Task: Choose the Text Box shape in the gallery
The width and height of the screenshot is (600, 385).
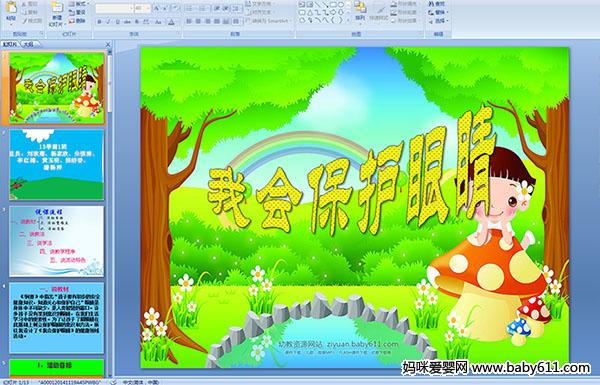Action: point(302,4)
